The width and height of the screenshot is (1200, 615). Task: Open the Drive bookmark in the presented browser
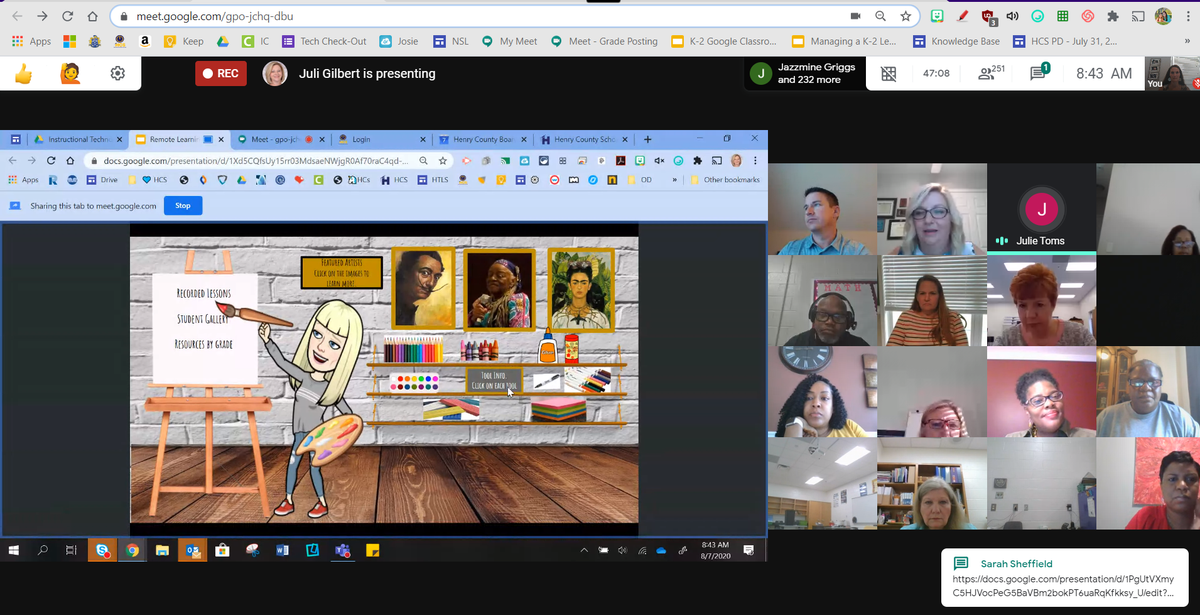(x=102, y=180)
